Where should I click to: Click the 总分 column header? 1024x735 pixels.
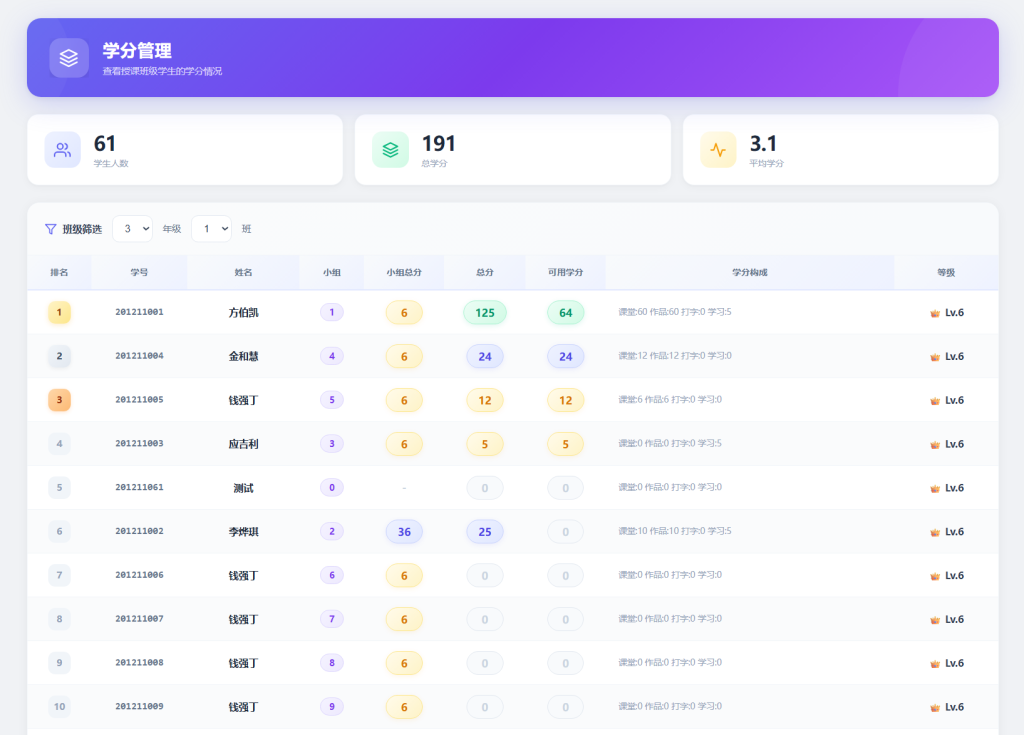[485, 272]
